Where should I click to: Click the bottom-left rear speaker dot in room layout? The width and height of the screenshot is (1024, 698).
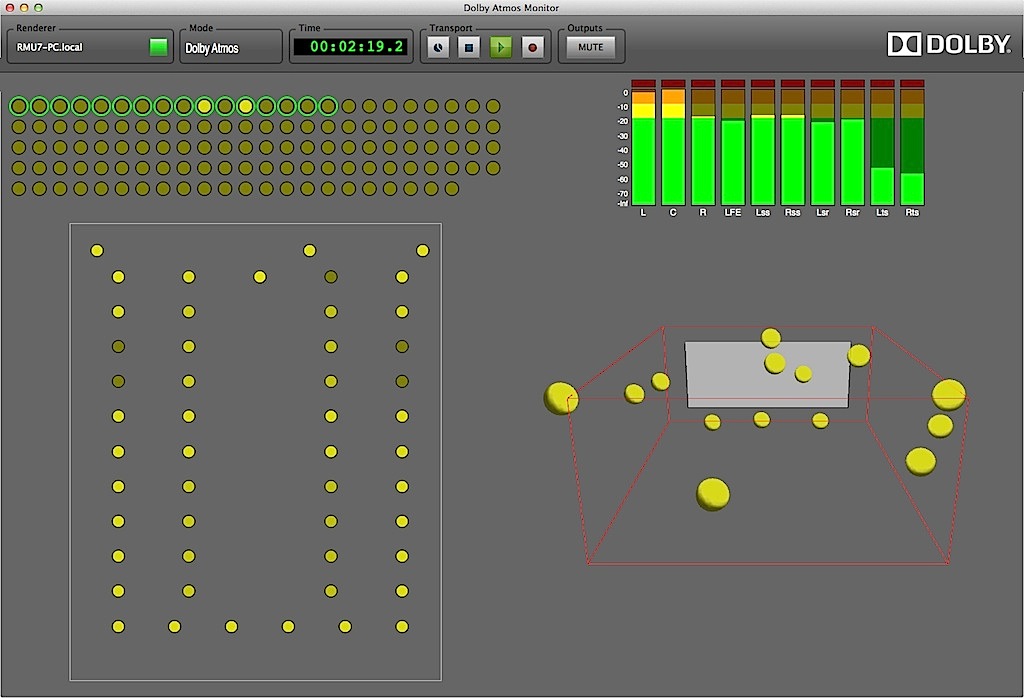tap(118, 626)
